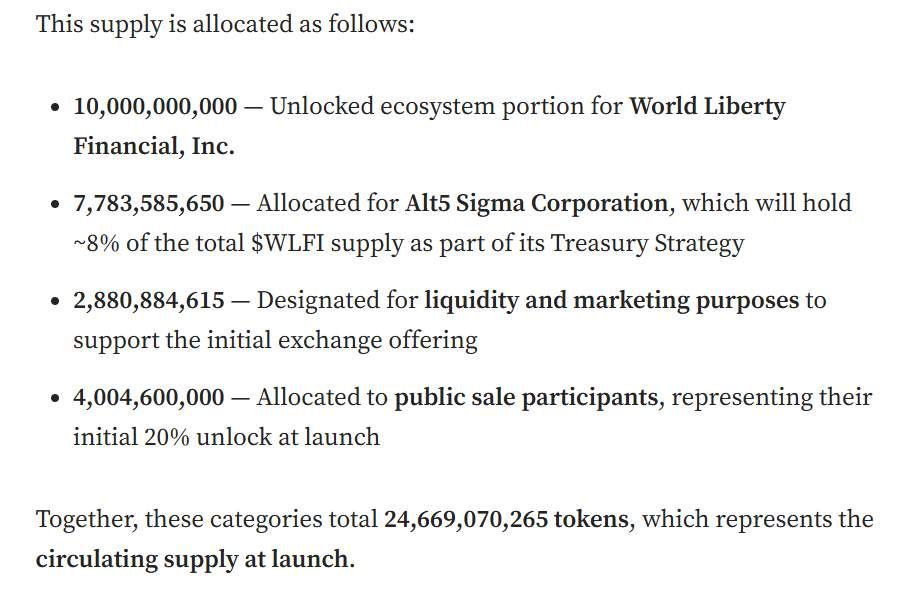Click the bold text World Liberty
The image size is (915, 601).
707,108
